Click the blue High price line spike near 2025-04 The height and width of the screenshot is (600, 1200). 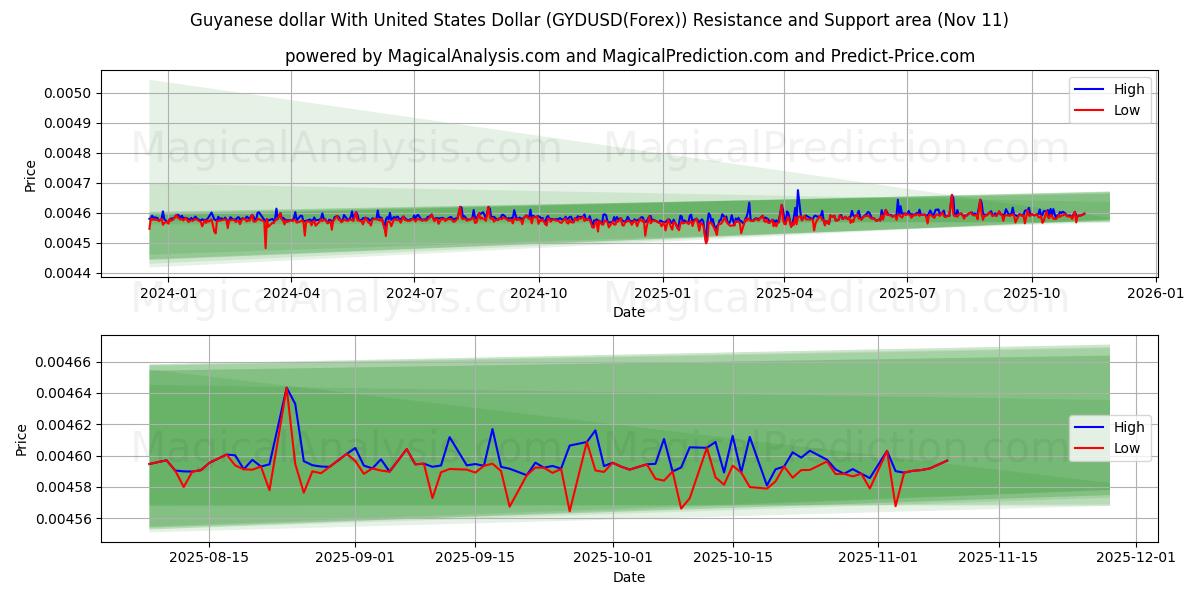point(797,192)
